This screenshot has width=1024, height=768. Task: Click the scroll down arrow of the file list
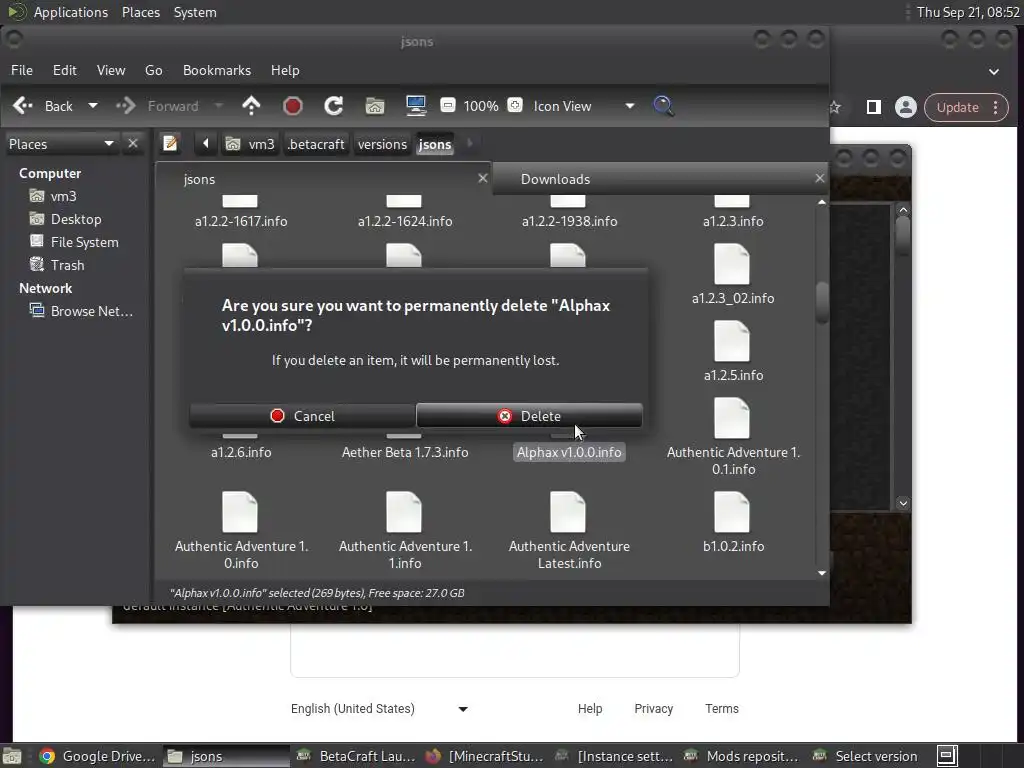[x=822, y=573]
